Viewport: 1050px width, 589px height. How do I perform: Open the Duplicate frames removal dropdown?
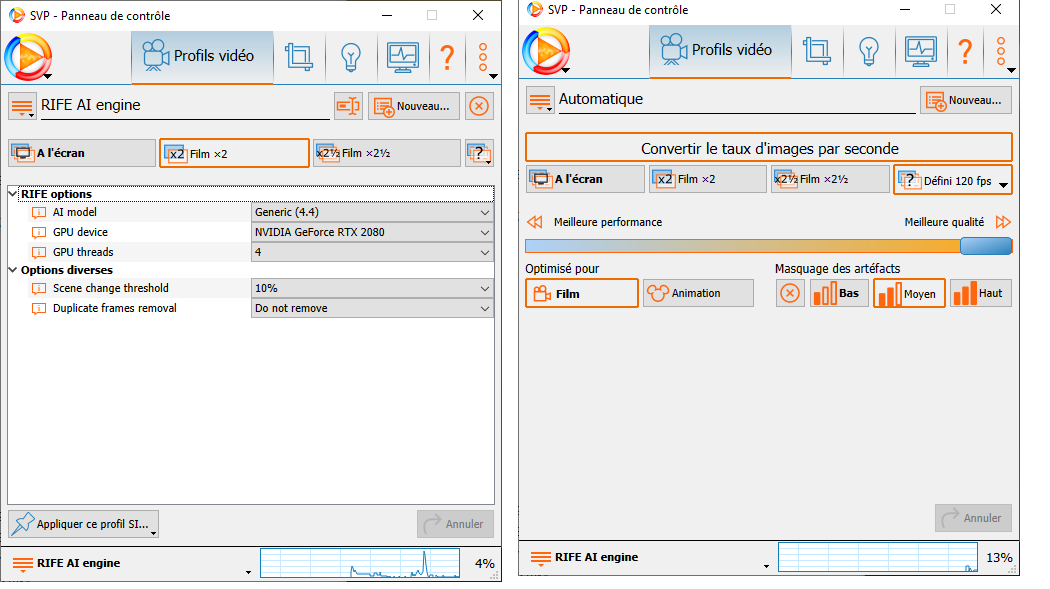click(x=372, y=309)
